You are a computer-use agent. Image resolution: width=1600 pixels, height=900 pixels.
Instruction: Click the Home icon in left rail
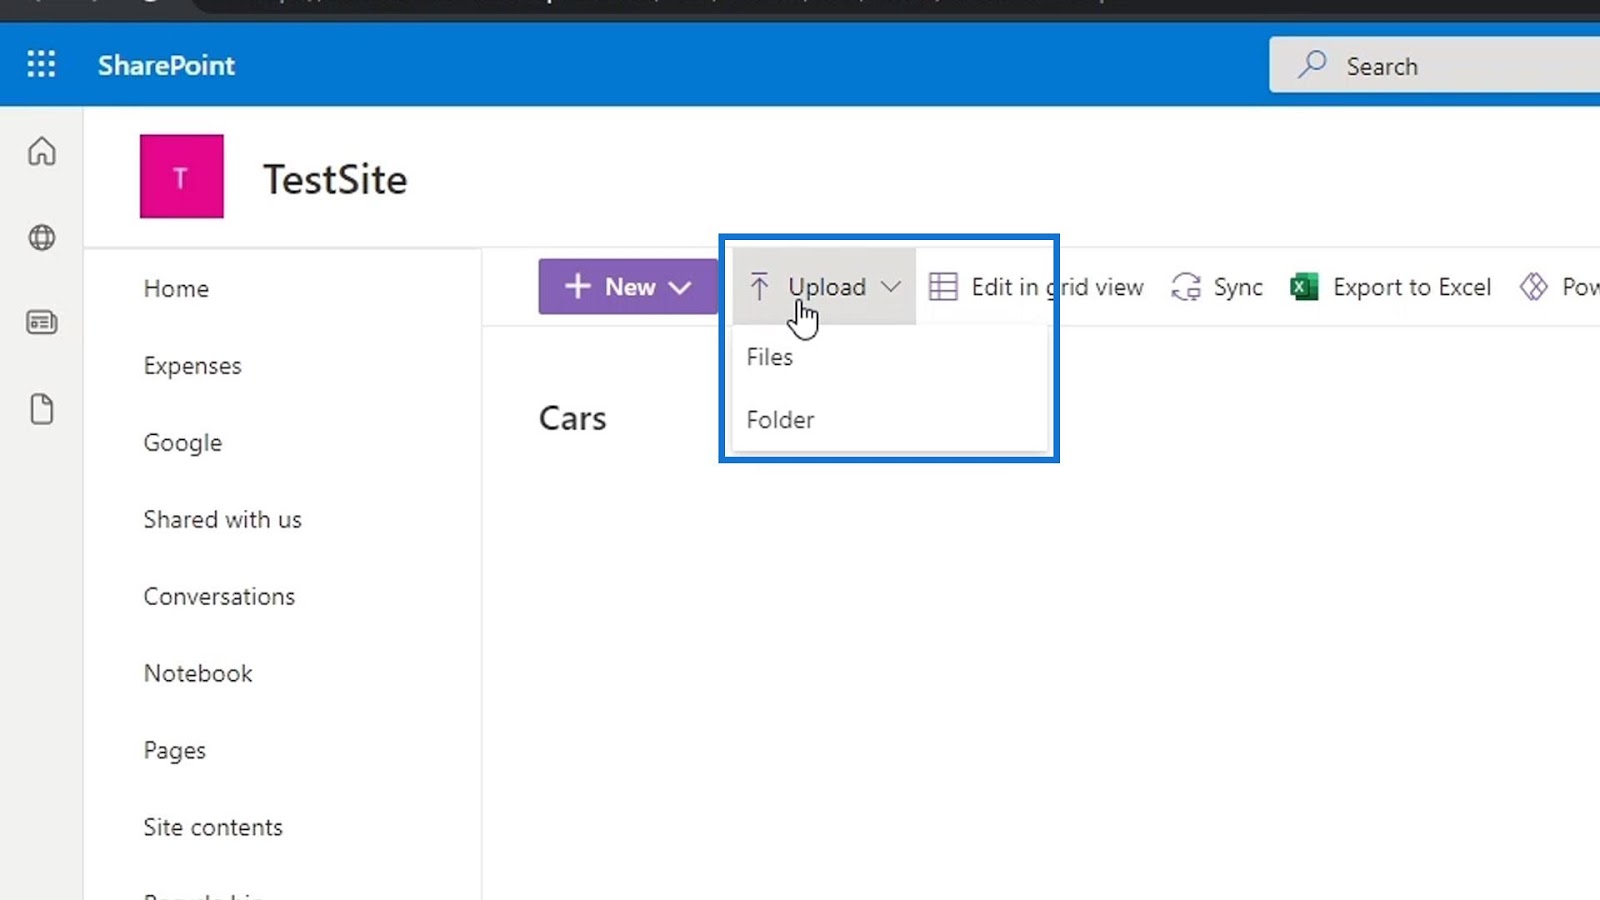point(41,151)
